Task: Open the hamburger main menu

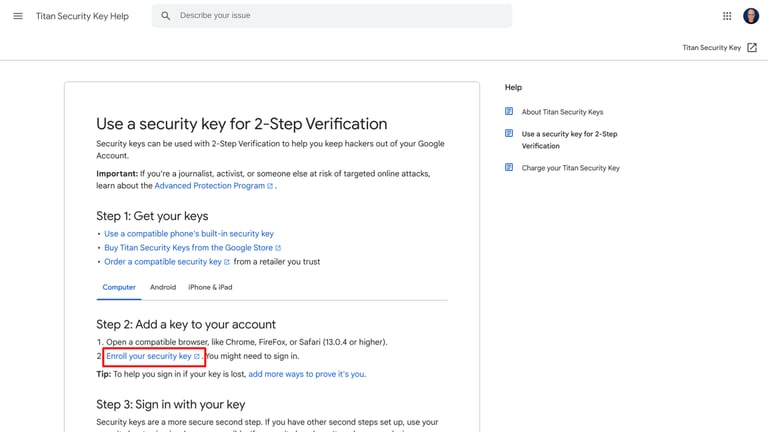Action: [18, 16]
